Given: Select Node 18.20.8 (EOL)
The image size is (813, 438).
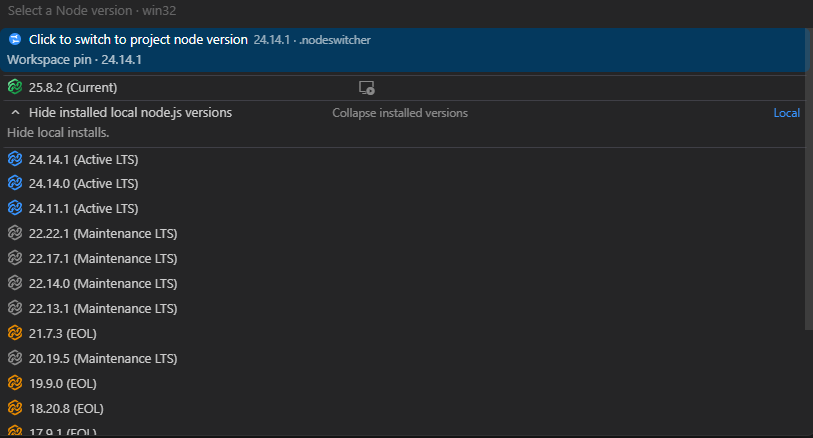Looking at the screenshot, I should (403, 408).
